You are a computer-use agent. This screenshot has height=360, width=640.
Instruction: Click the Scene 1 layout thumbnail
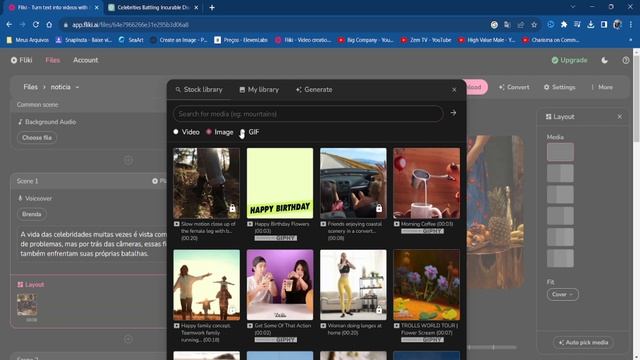27,304
